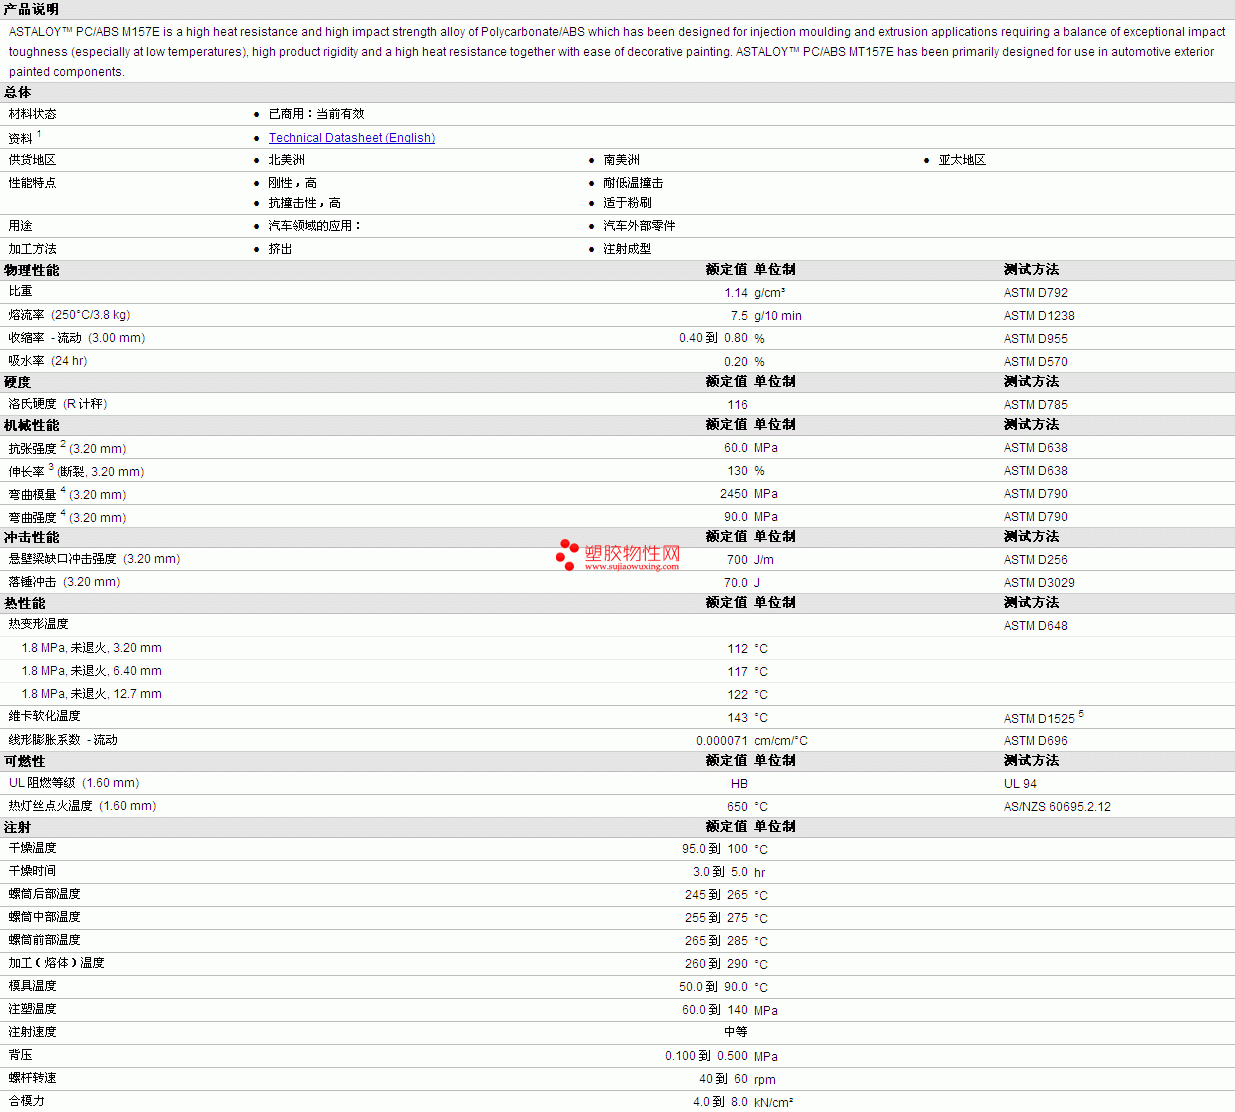1235x1112 pixels.
Task: Select heat deflection value 122
Action: point(738,695)
